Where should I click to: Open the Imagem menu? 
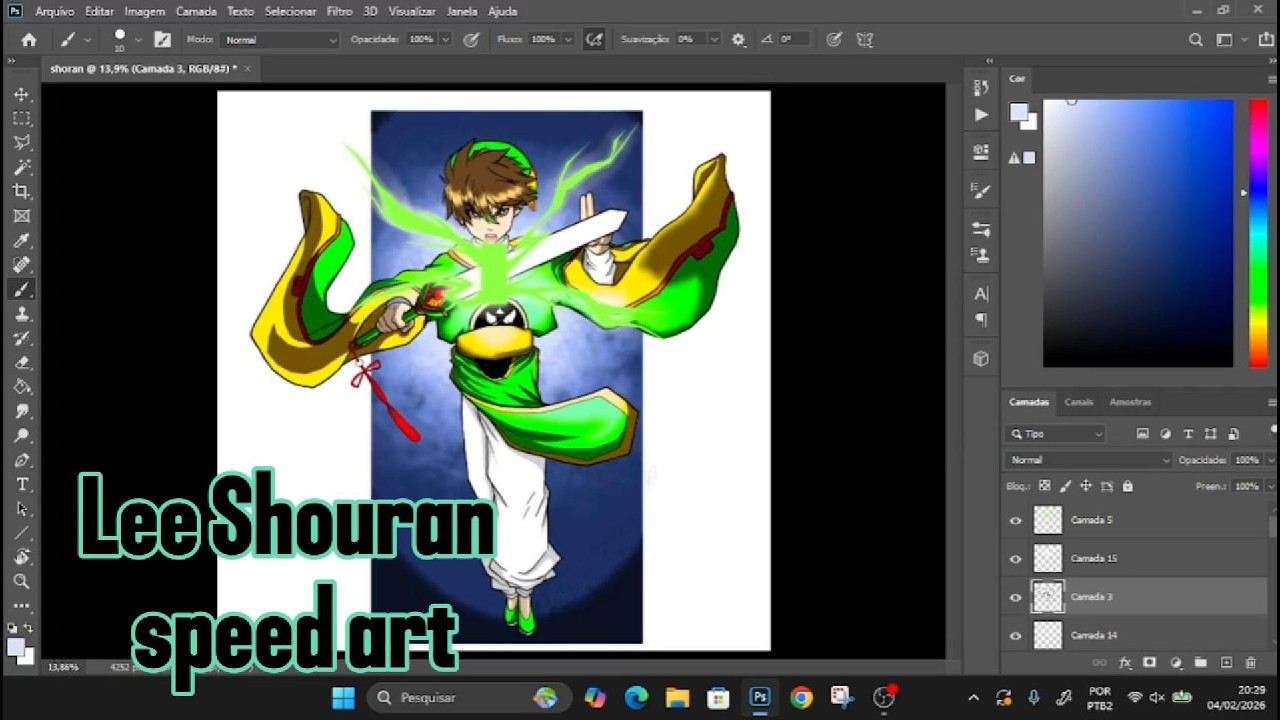tap(145, 11)
